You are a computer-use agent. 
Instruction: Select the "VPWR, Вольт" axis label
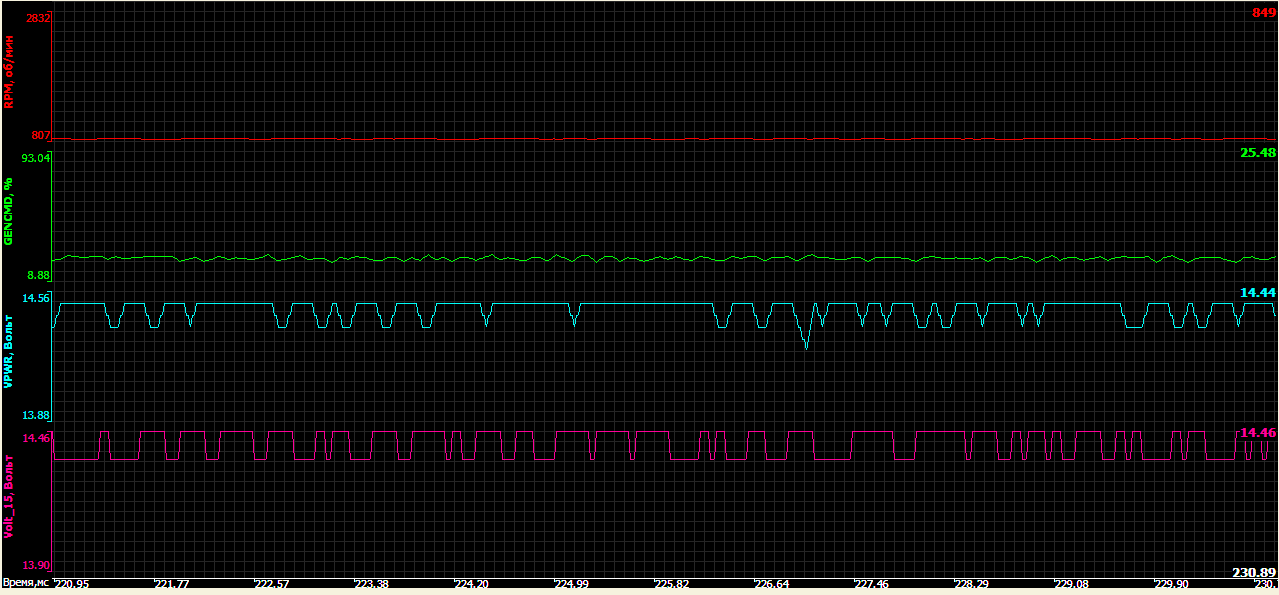tap(8, 354)
